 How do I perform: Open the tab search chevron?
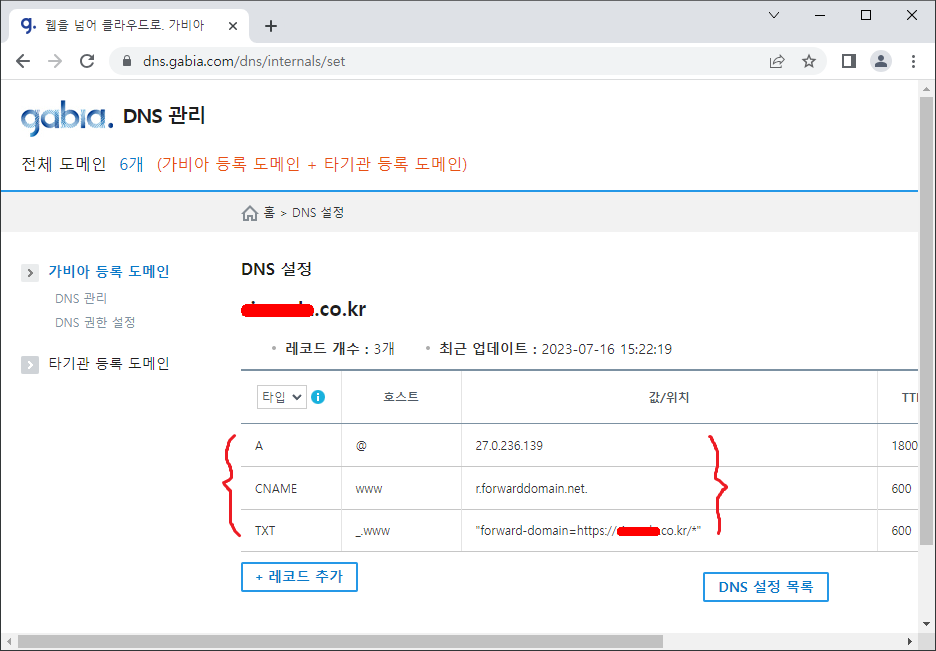774,15
